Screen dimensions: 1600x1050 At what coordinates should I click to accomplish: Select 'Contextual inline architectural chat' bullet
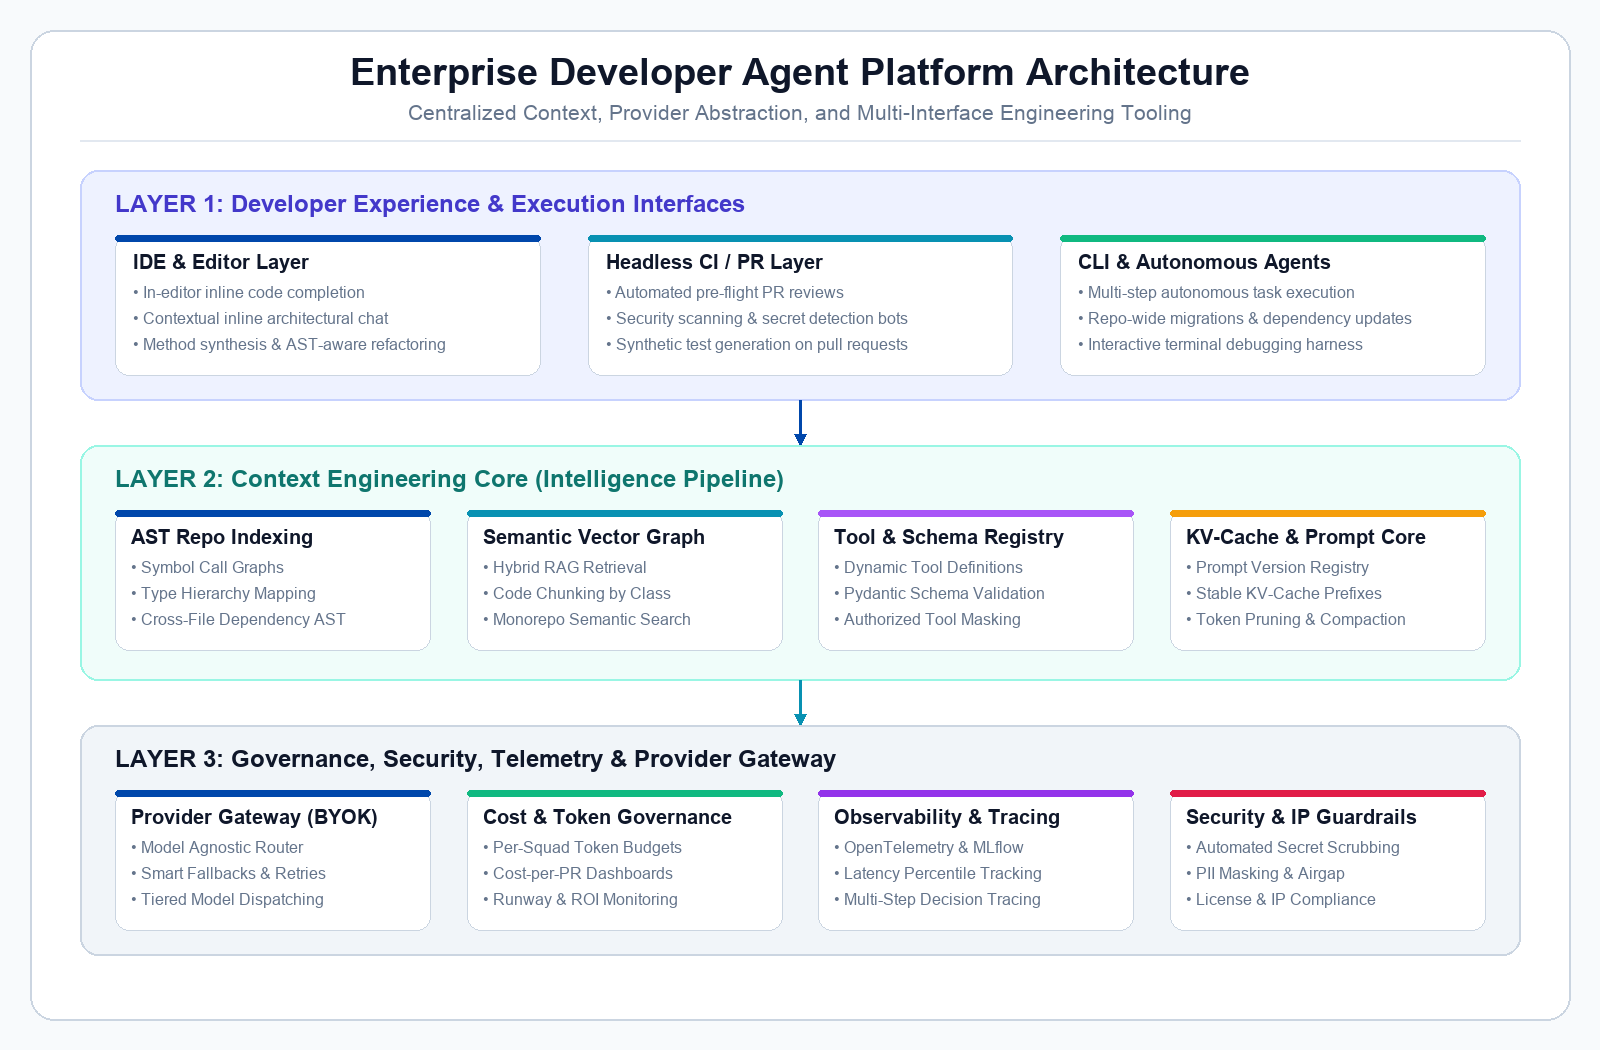pos(261,318)
